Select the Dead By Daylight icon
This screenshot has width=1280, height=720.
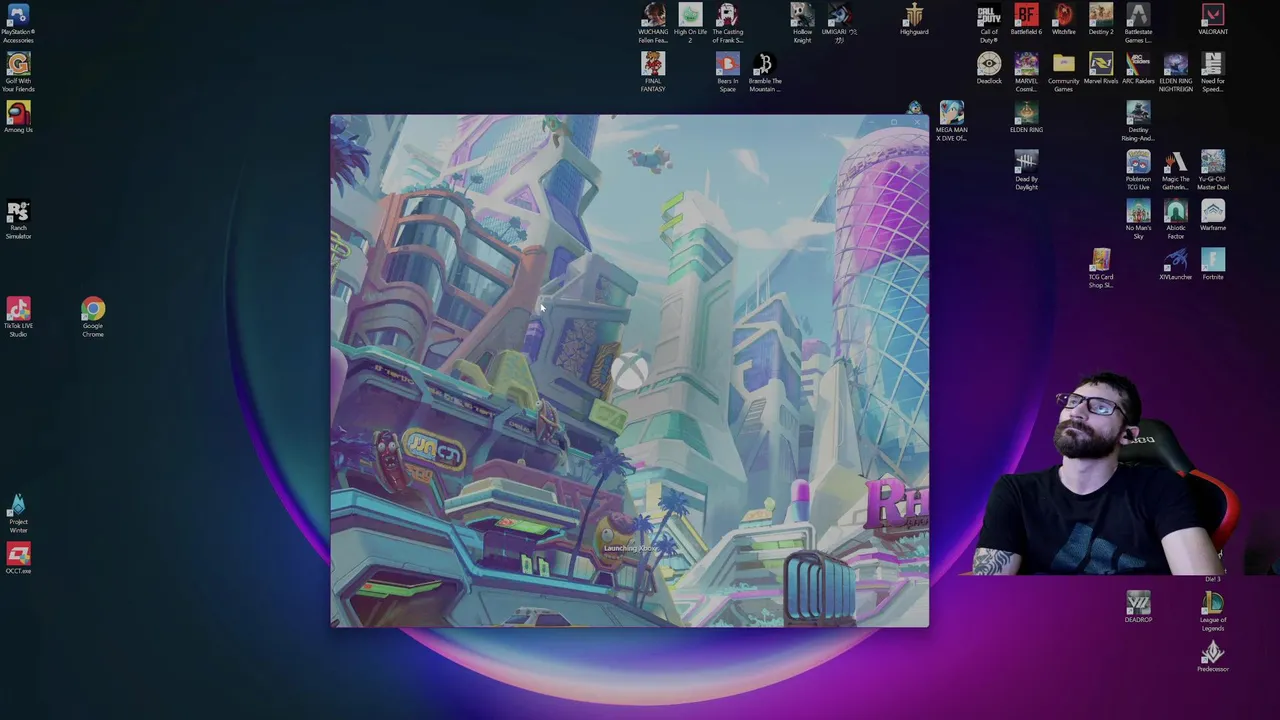pos(1026,170)
